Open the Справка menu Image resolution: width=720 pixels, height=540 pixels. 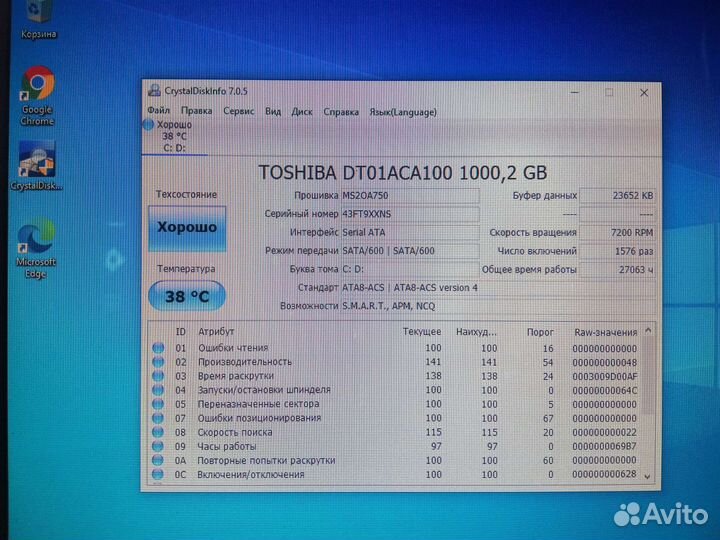click(341, 112)
